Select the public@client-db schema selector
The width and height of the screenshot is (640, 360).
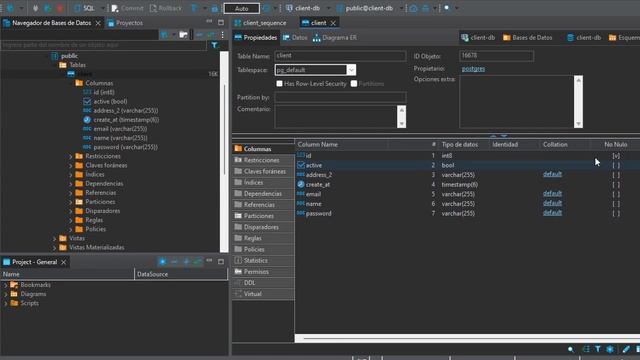tap(365, 8)
